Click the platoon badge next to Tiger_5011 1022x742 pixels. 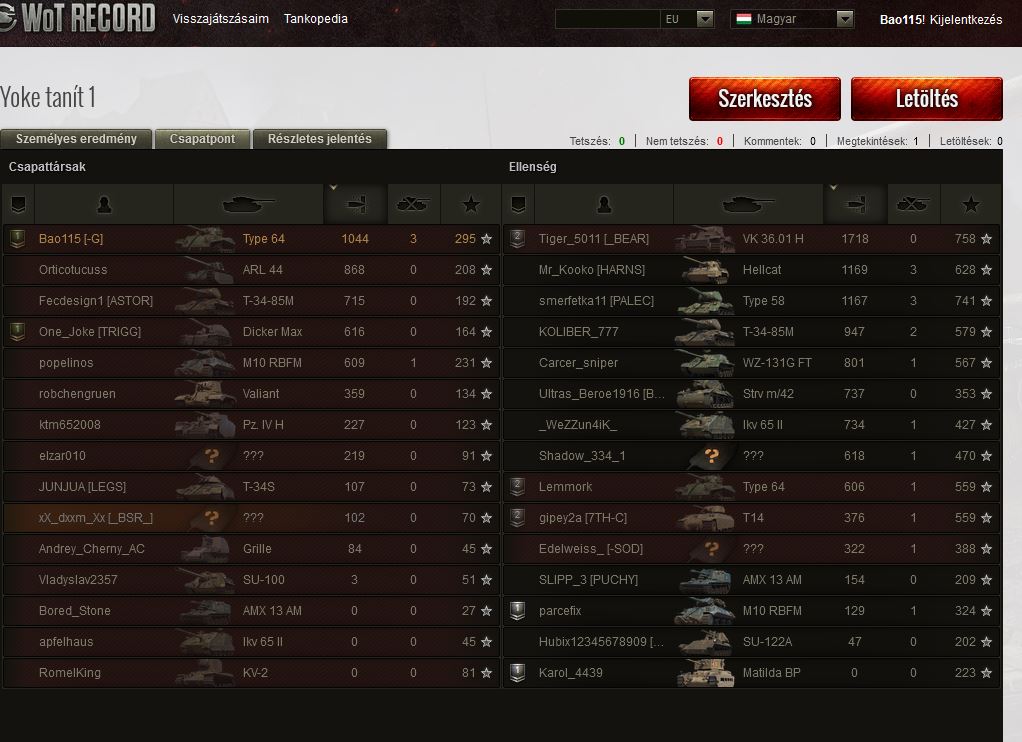[518, 239]
